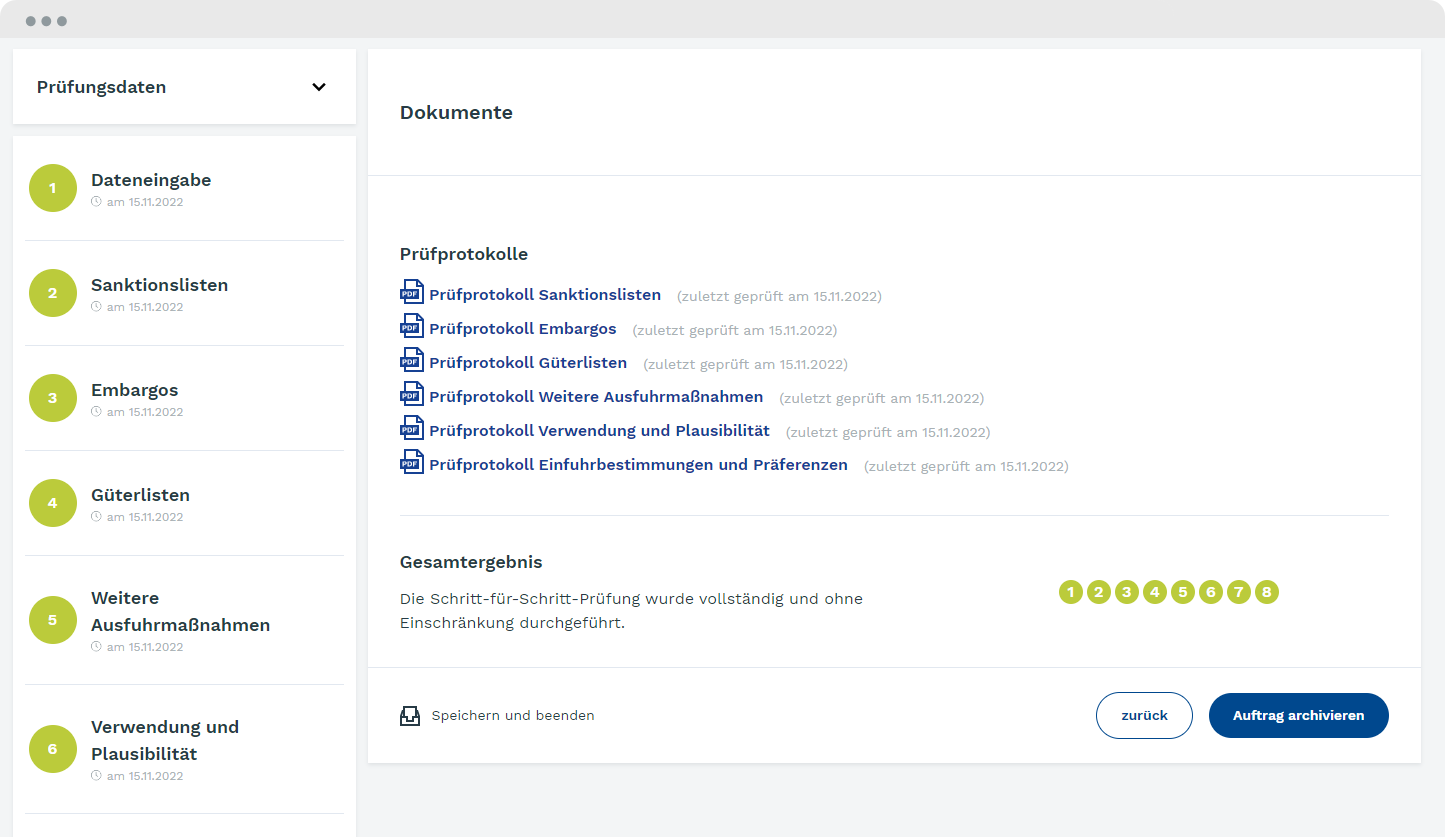Image resolution: width=1445 pixels, height=837 pixels.
Task: Click the zurück button
Action: point(1144,716)
